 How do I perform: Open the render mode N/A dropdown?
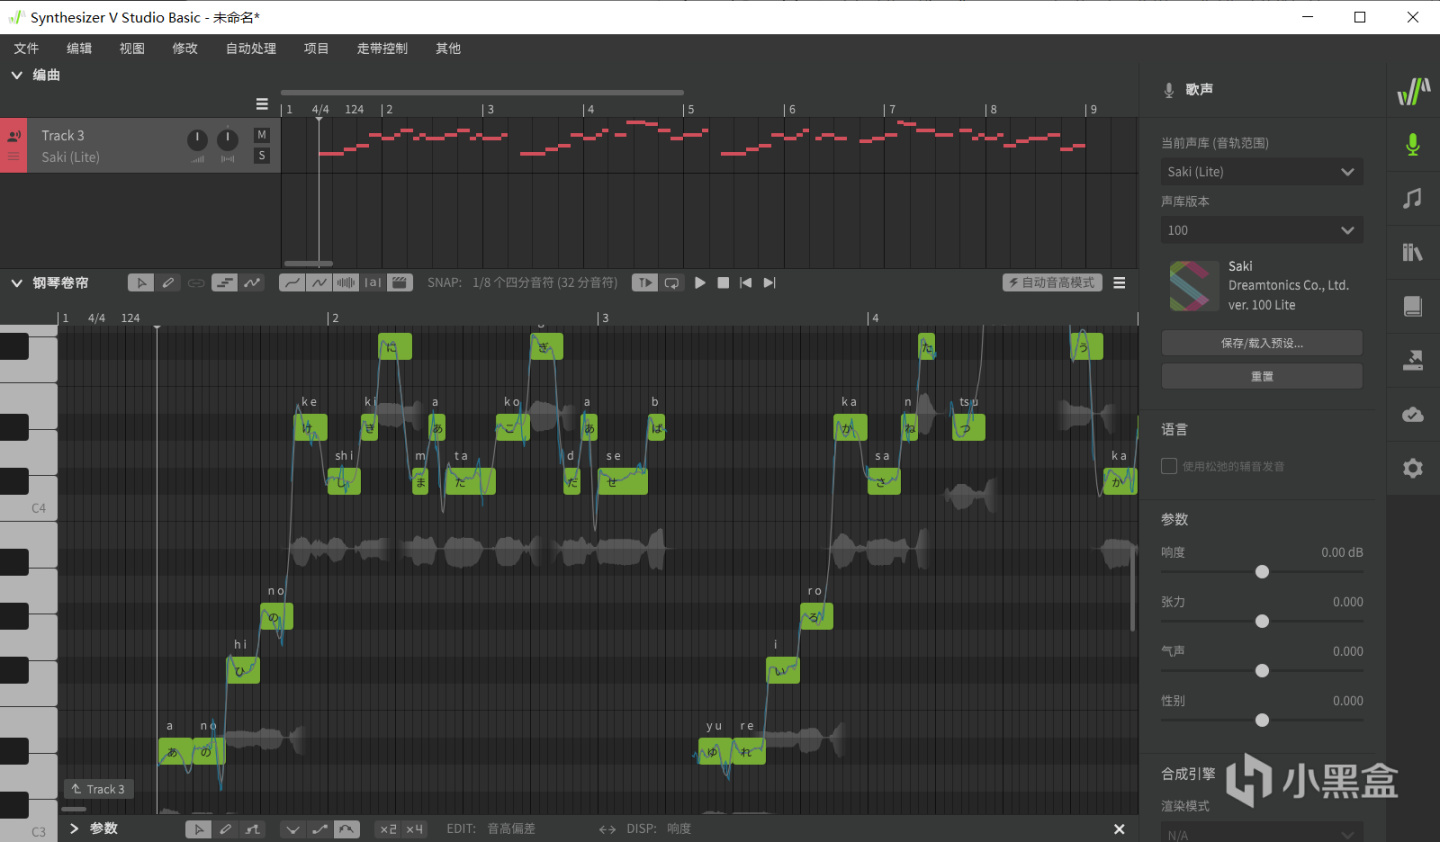click(1262, 833)
